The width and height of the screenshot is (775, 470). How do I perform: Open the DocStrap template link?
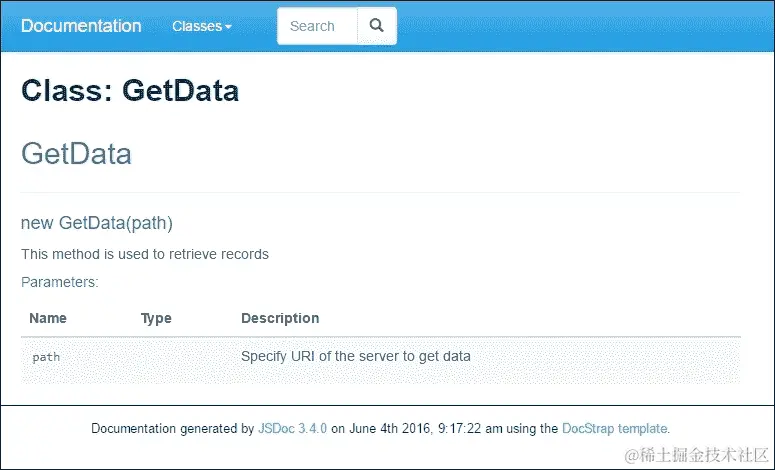[x=614, y=428]
